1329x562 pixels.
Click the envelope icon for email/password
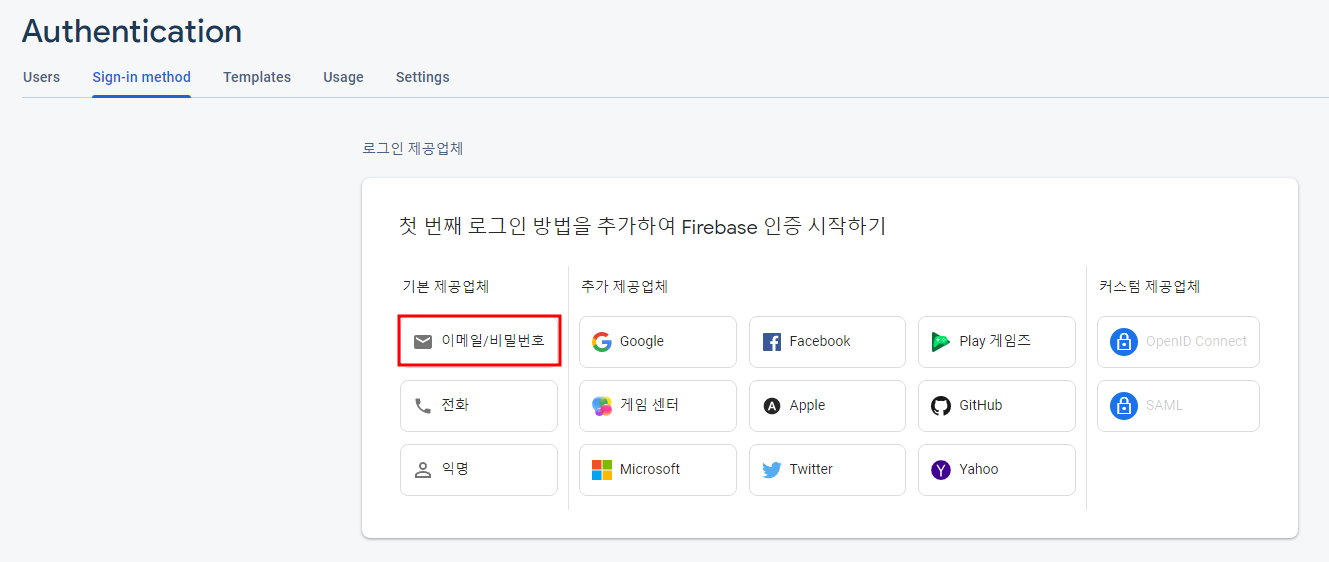423,342
